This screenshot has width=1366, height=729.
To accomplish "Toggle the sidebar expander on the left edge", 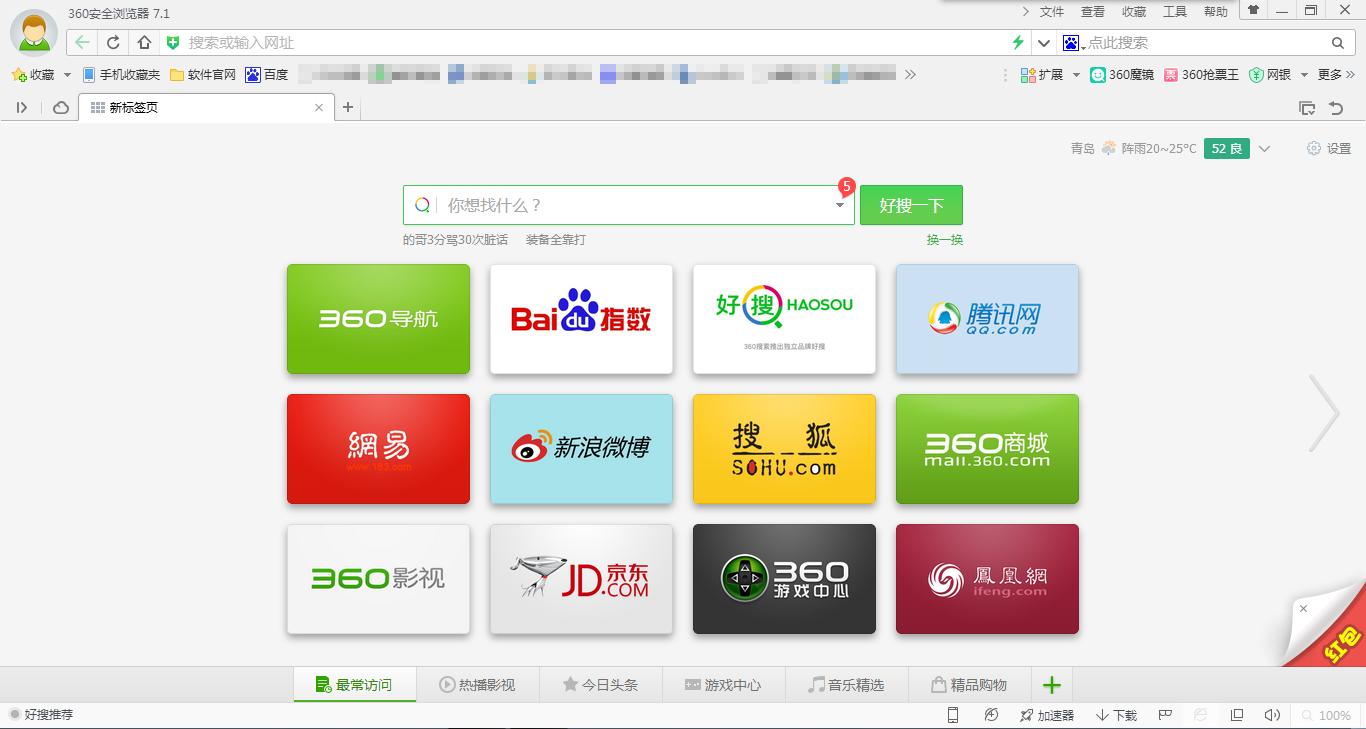I will (x=21, y=107).
